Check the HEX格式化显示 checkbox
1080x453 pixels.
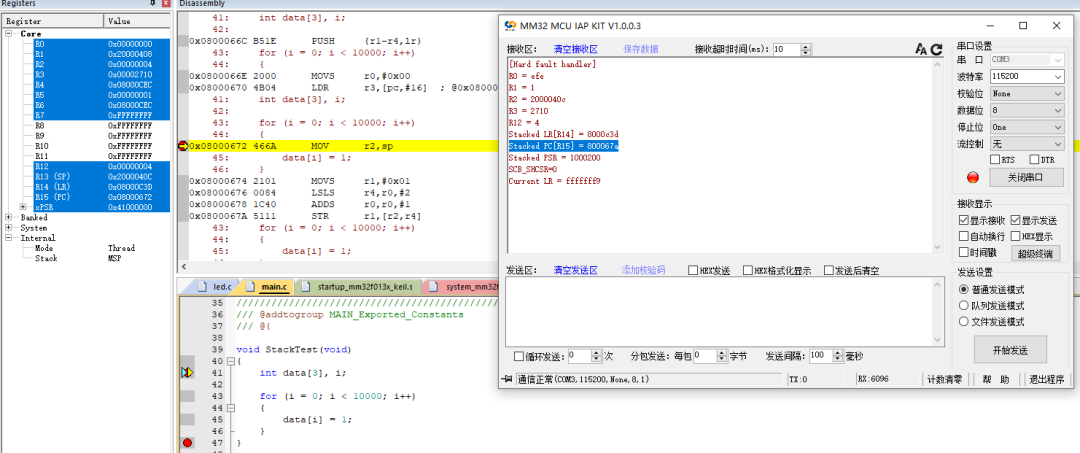point(747,271)
